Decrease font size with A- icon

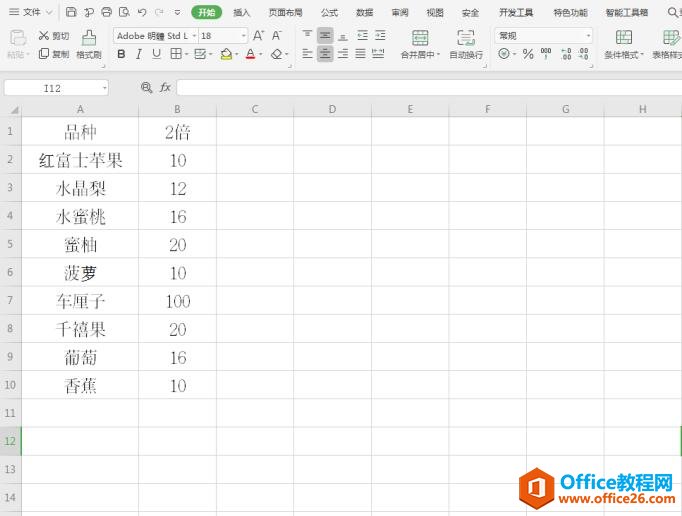tap(277, 35)
